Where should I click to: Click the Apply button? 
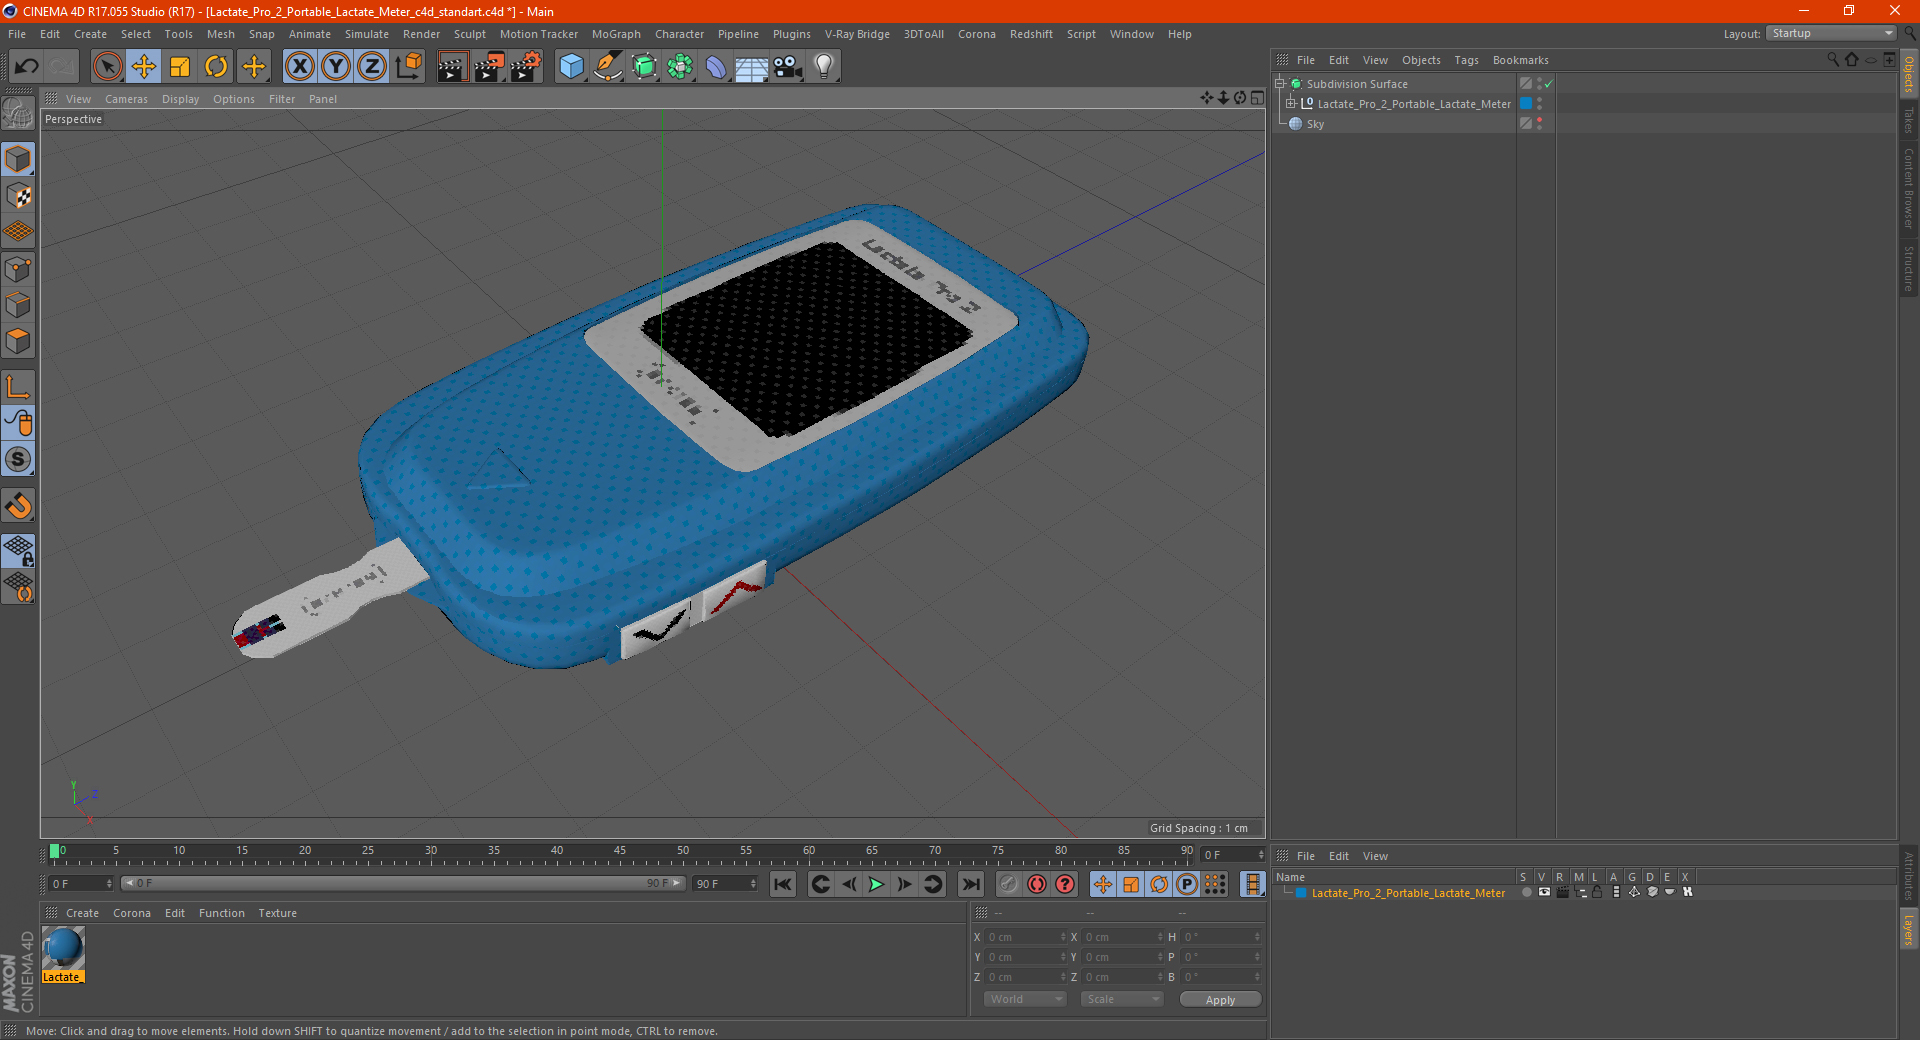1220,1000
